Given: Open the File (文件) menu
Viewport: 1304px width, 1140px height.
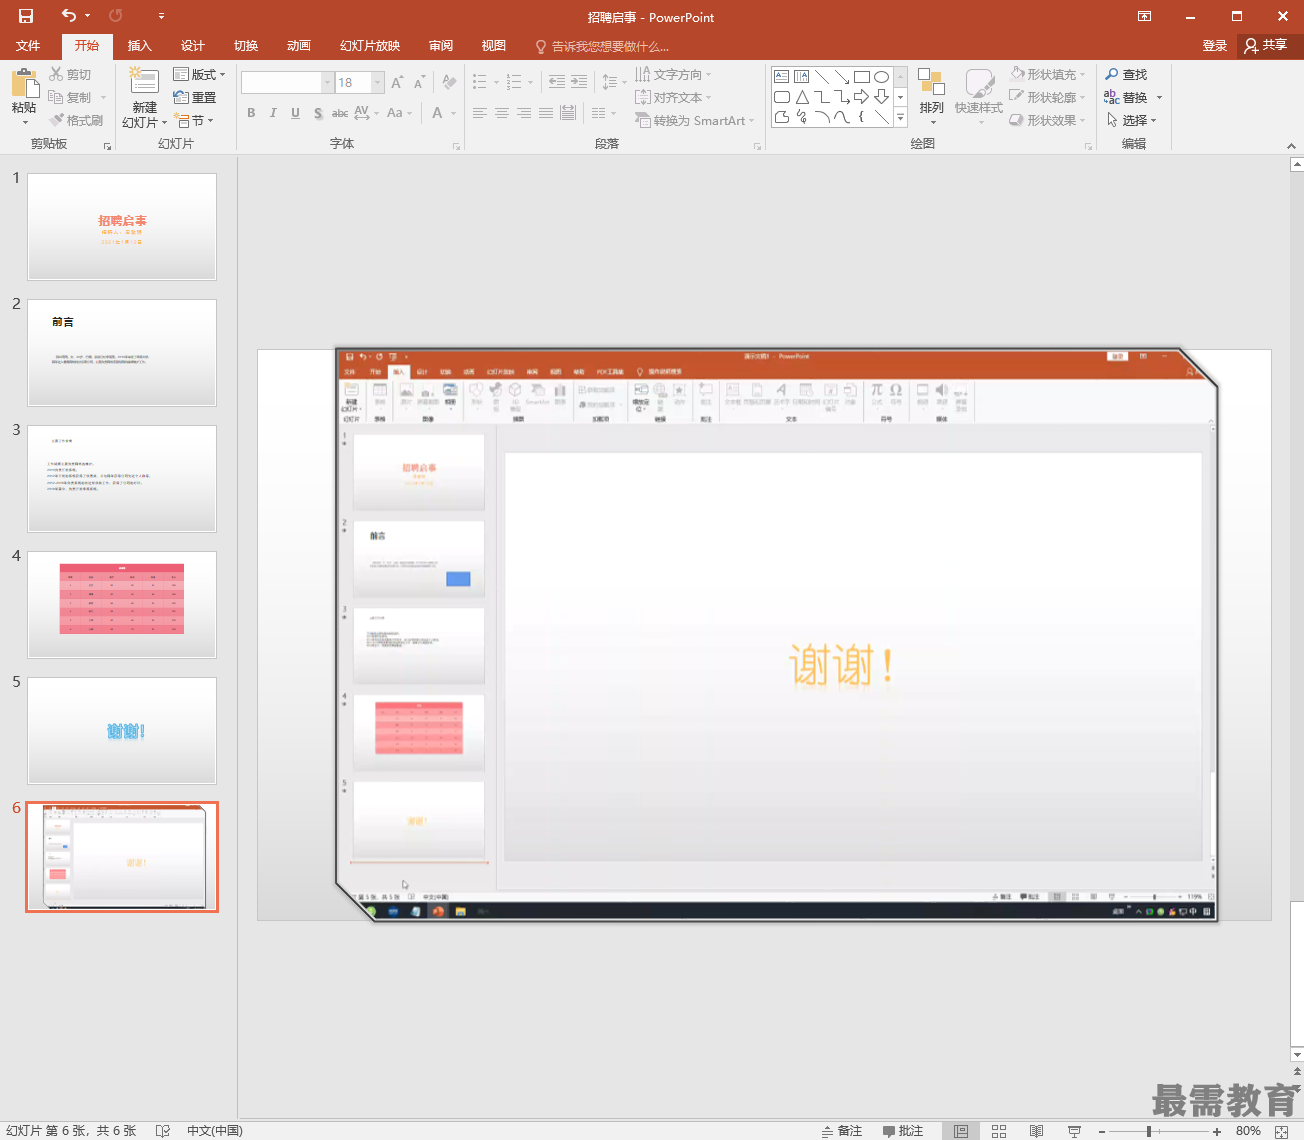Looking at the screenshot, I should pyautogui.click(x=28, y=46).
